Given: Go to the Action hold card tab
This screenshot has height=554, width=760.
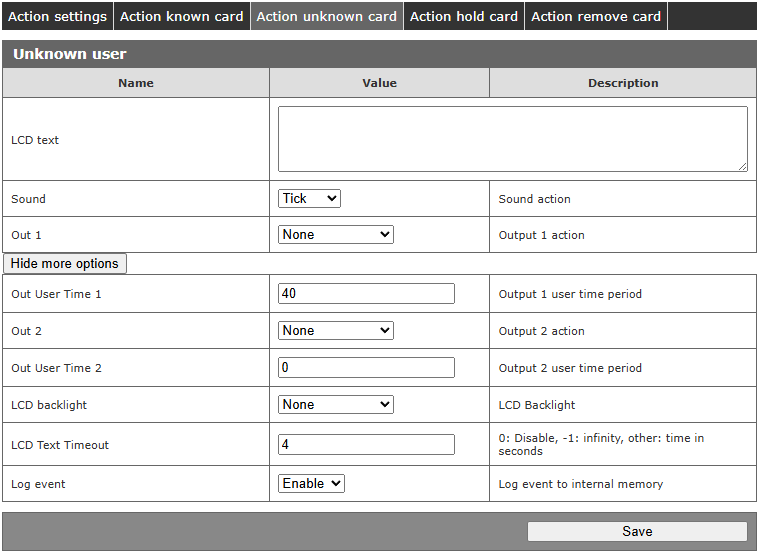Looking at the screenshot, I should pos(464,16).
